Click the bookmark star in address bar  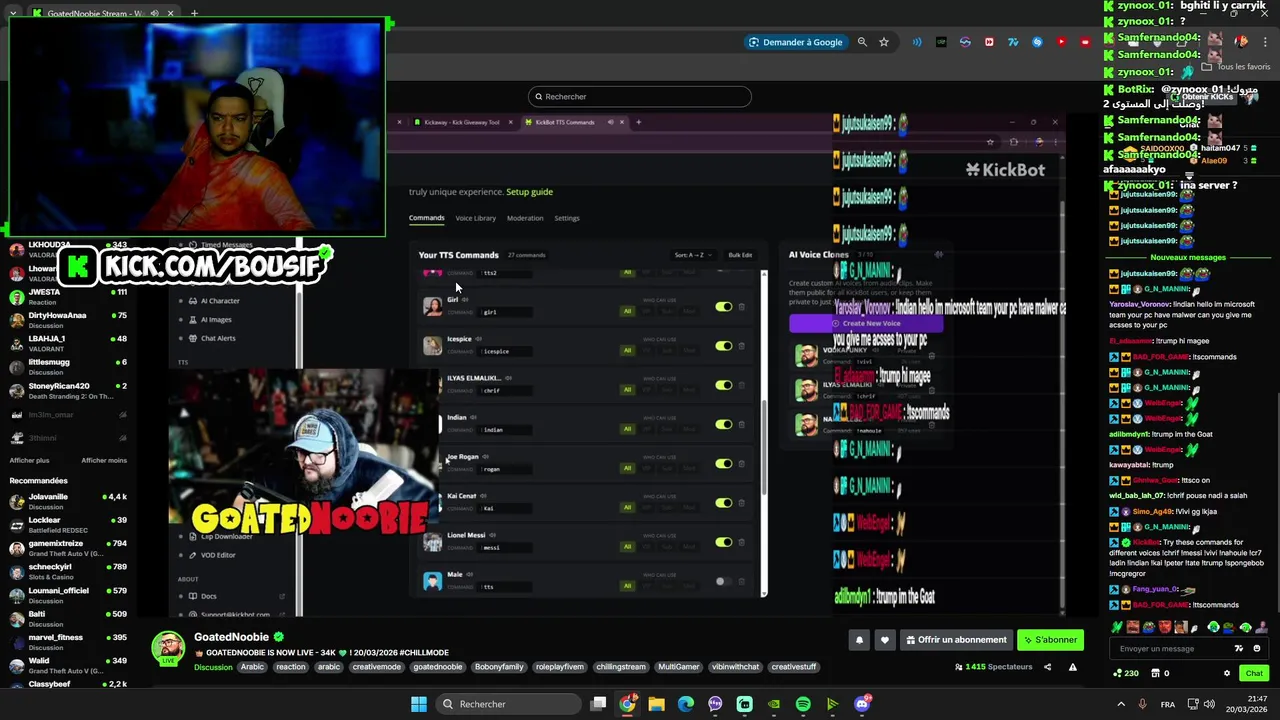[884, 42]
